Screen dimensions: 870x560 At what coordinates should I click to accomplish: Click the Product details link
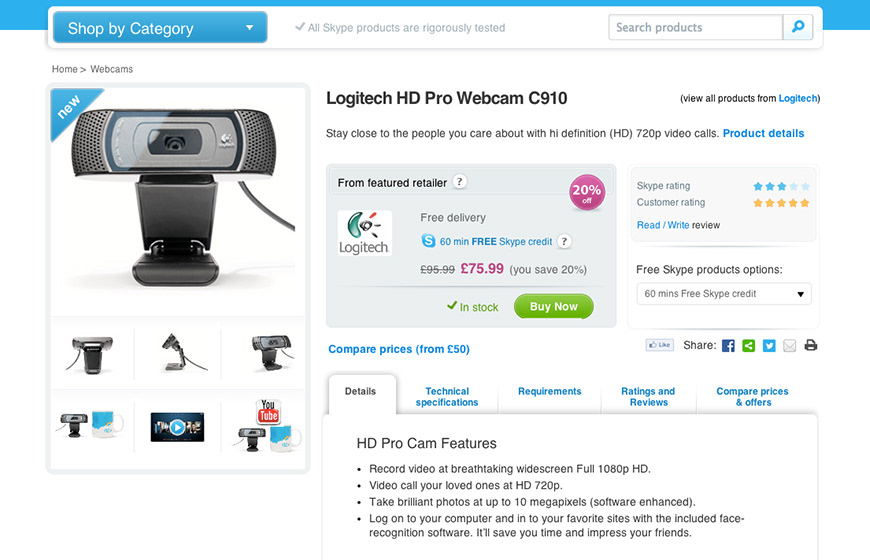pyautogui.click(x=763, y=133)
